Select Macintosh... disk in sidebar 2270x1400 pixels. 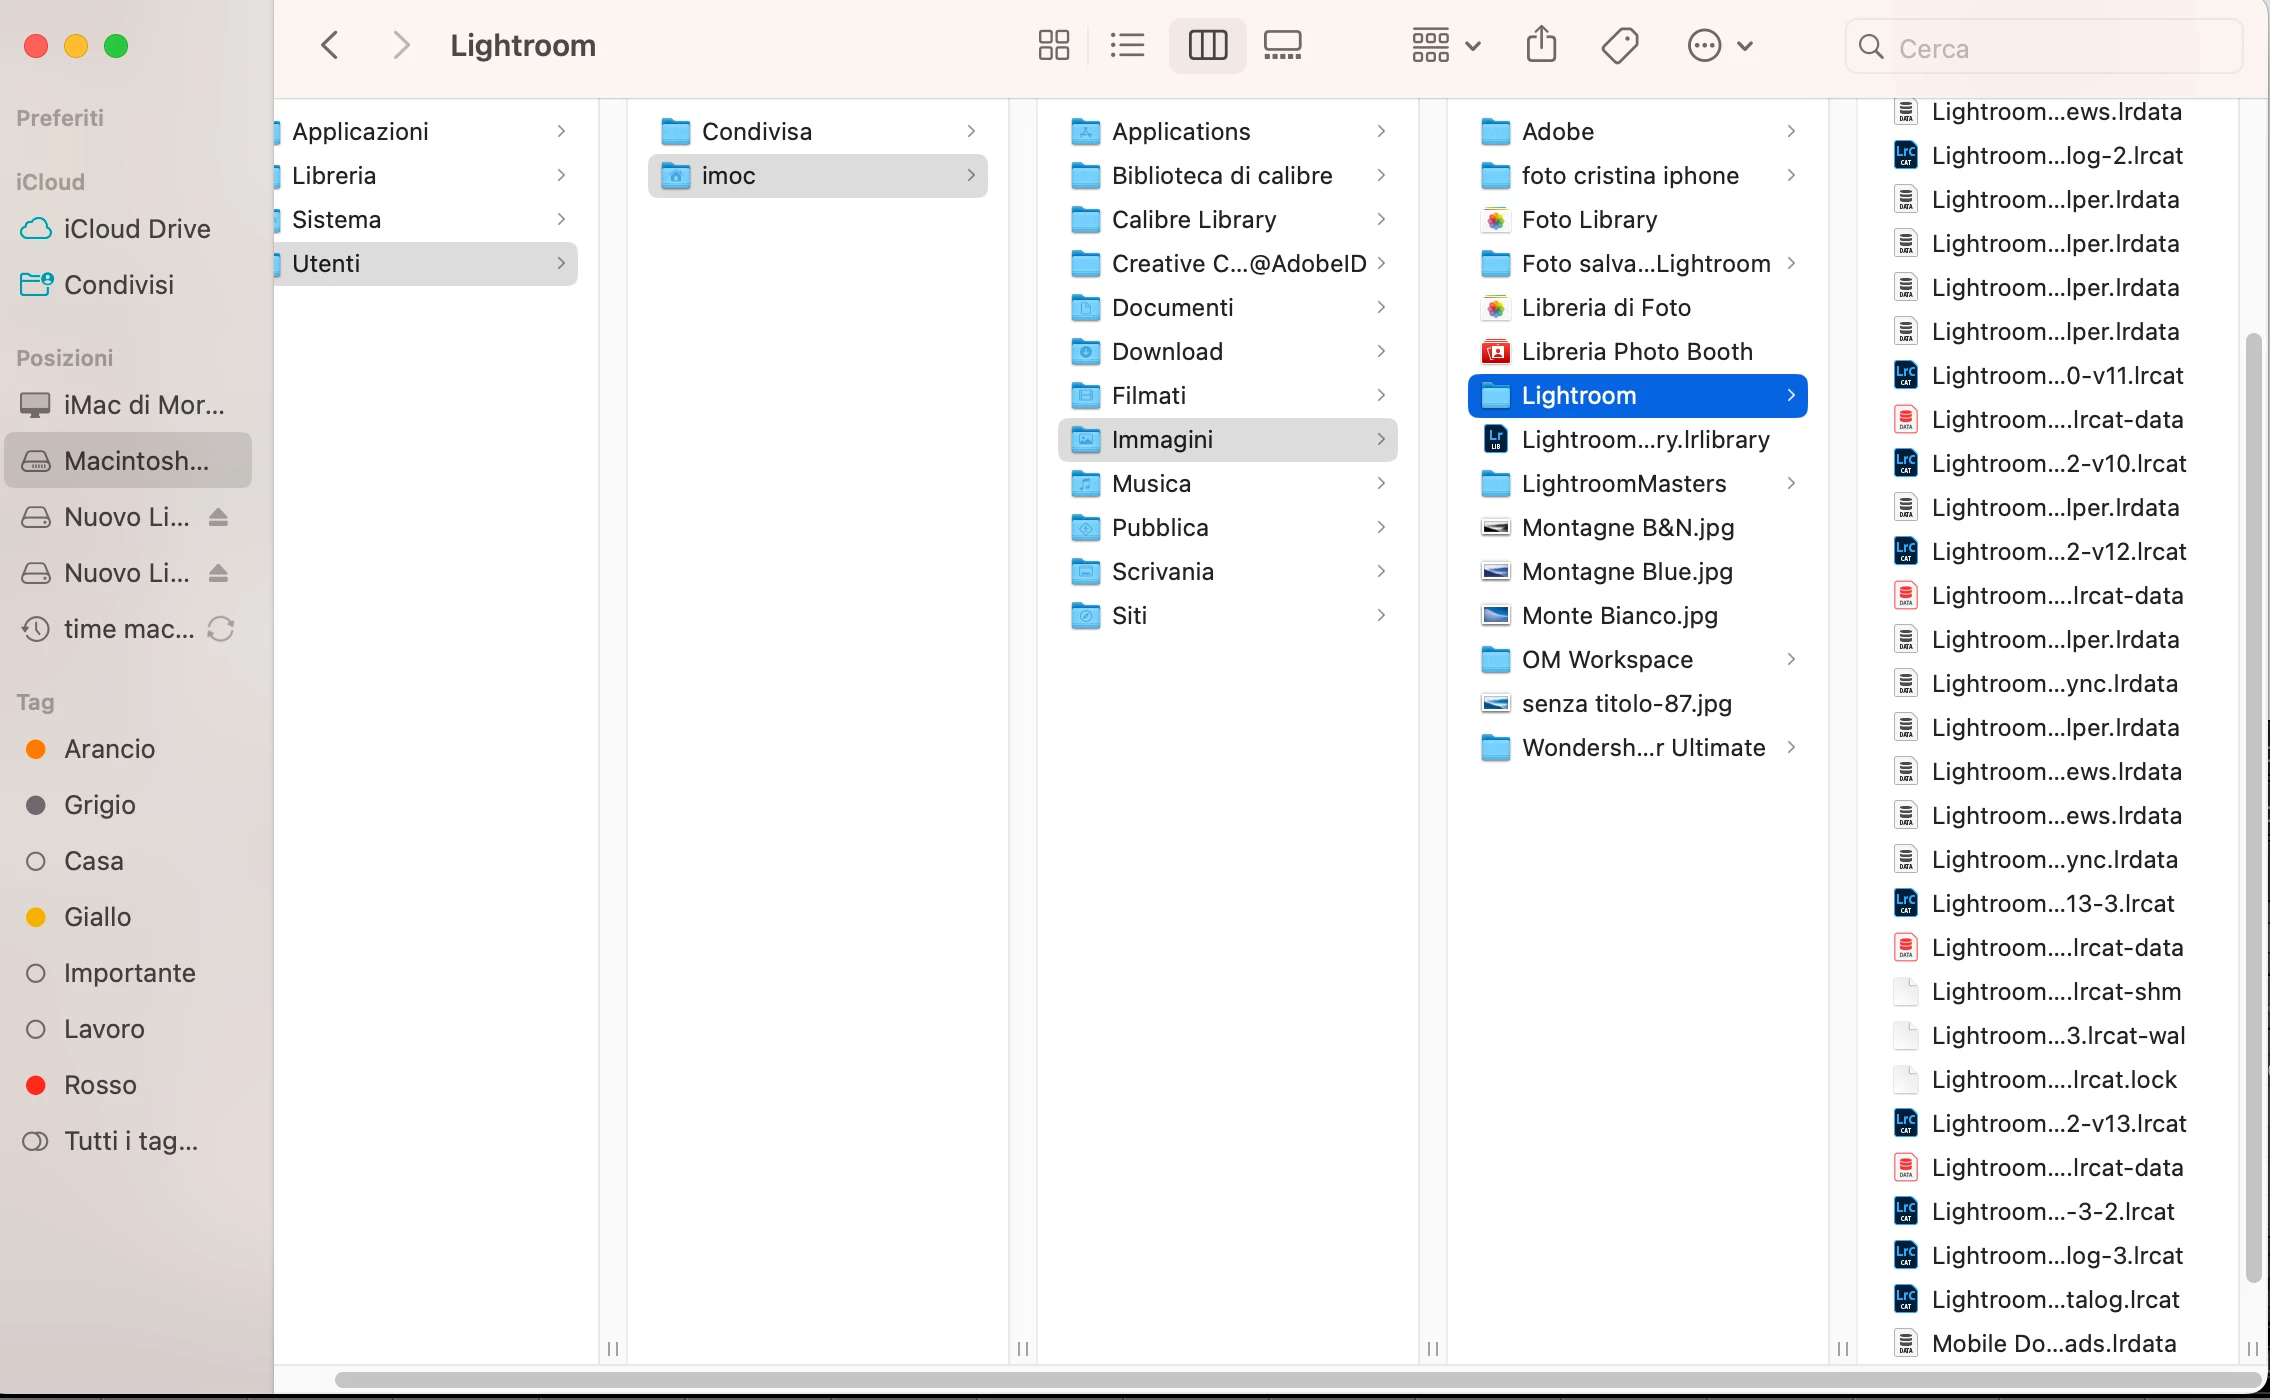[135, 461]
